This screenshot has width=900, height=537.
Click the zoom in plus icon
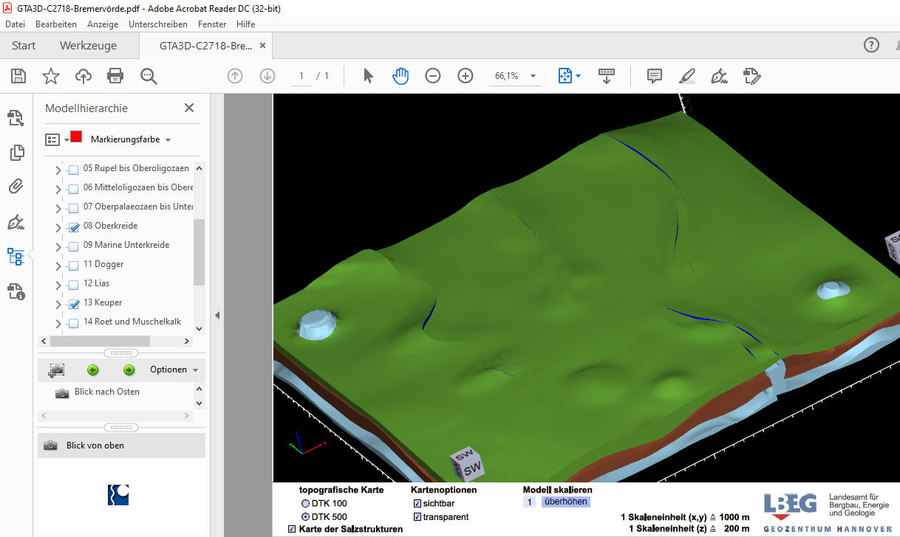point(465,76)
